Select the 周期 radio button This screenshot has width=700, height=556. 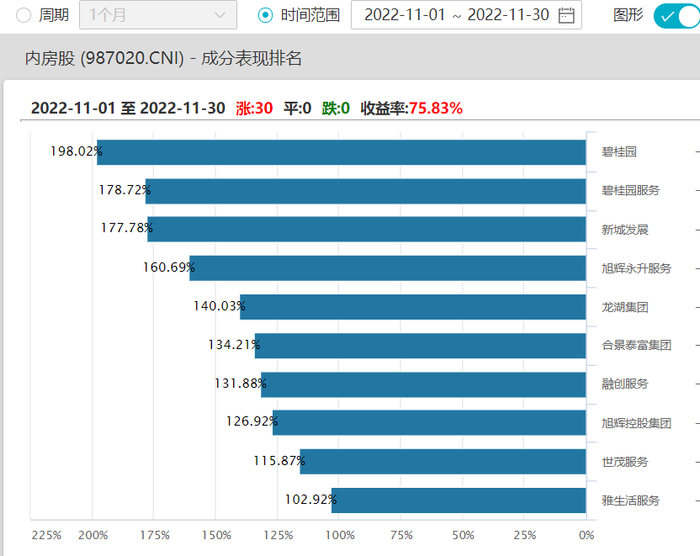coord(23,16)
